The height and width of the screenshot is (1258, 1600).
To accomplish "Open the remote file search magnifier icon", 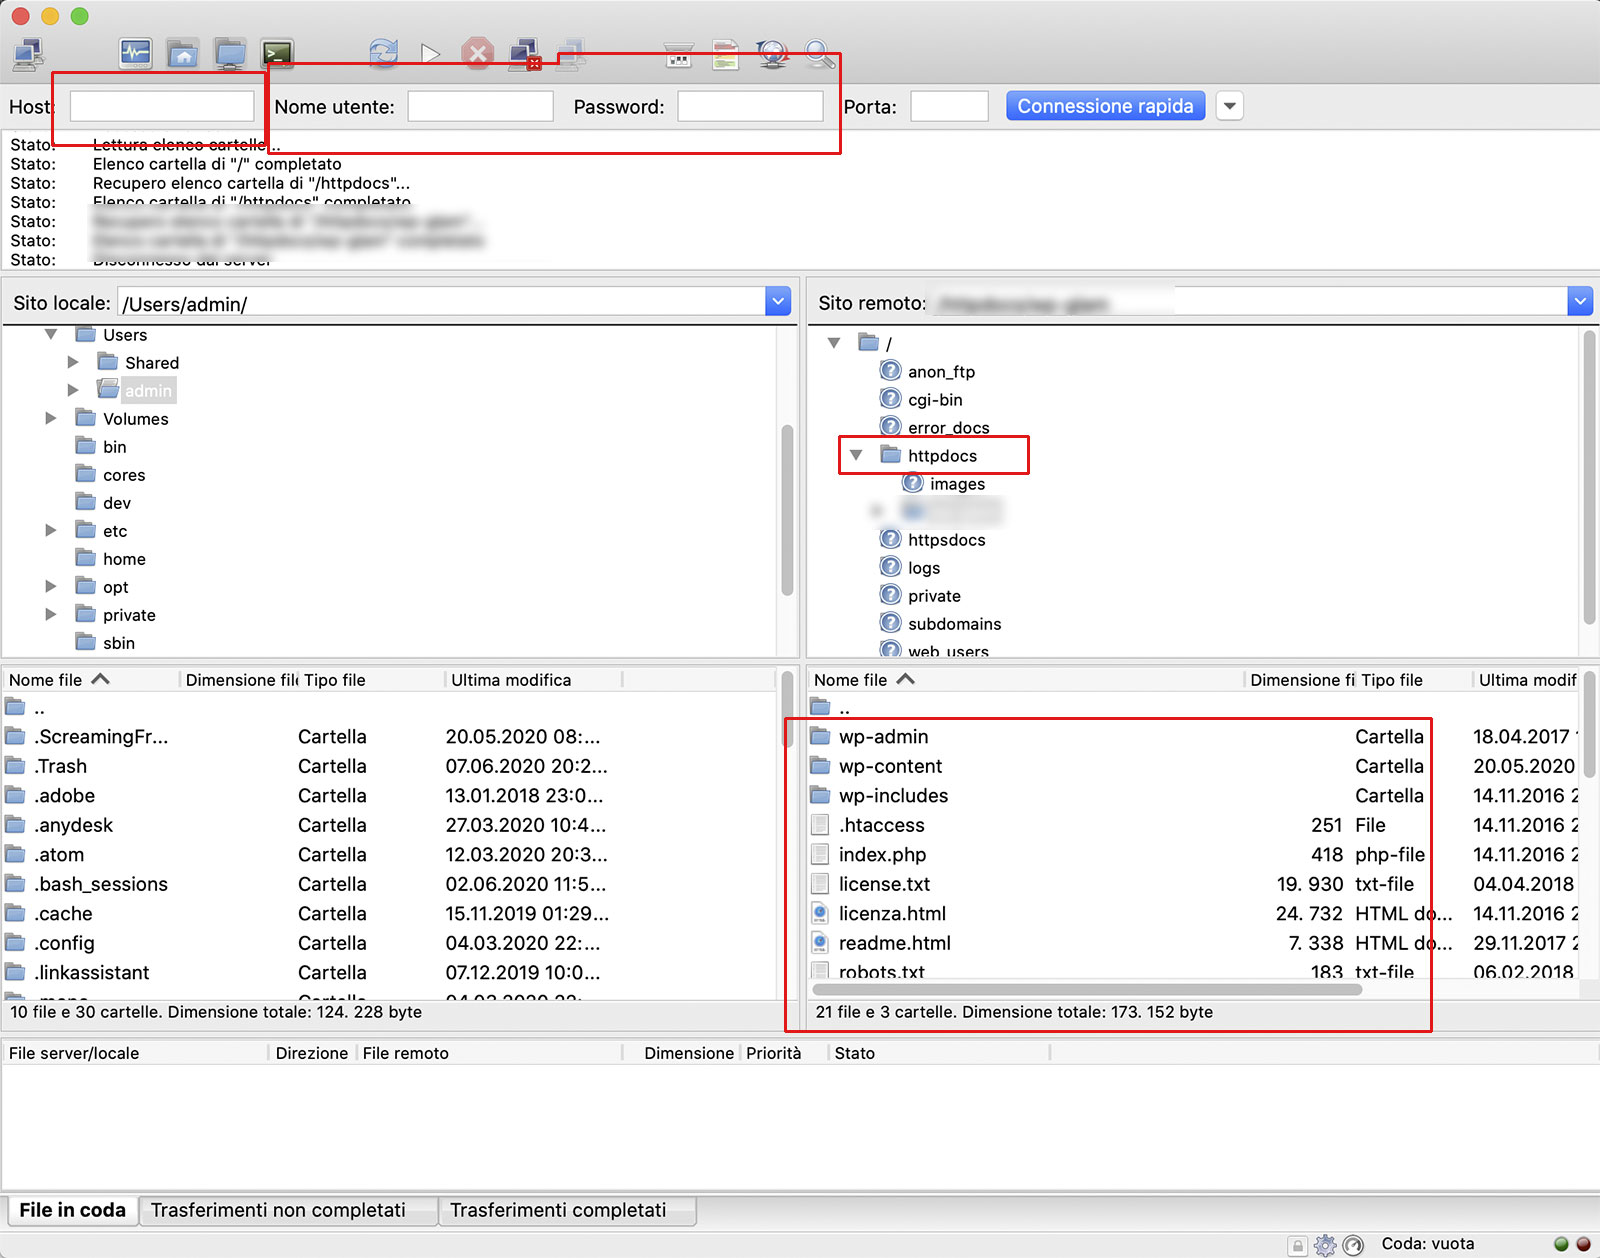I will click(820, 54).
